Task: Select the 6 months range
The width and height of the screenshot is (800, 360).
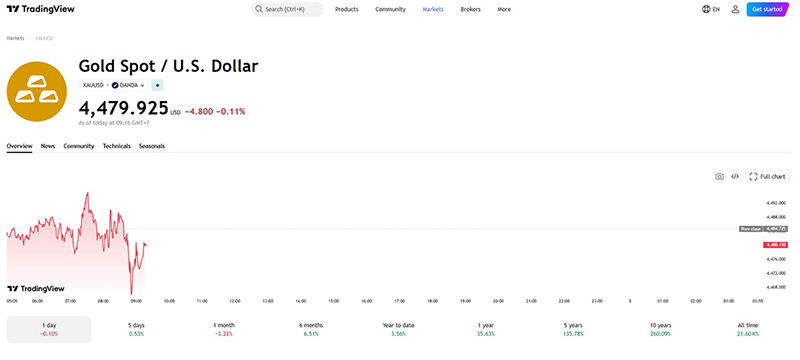Action: (311, 329)
